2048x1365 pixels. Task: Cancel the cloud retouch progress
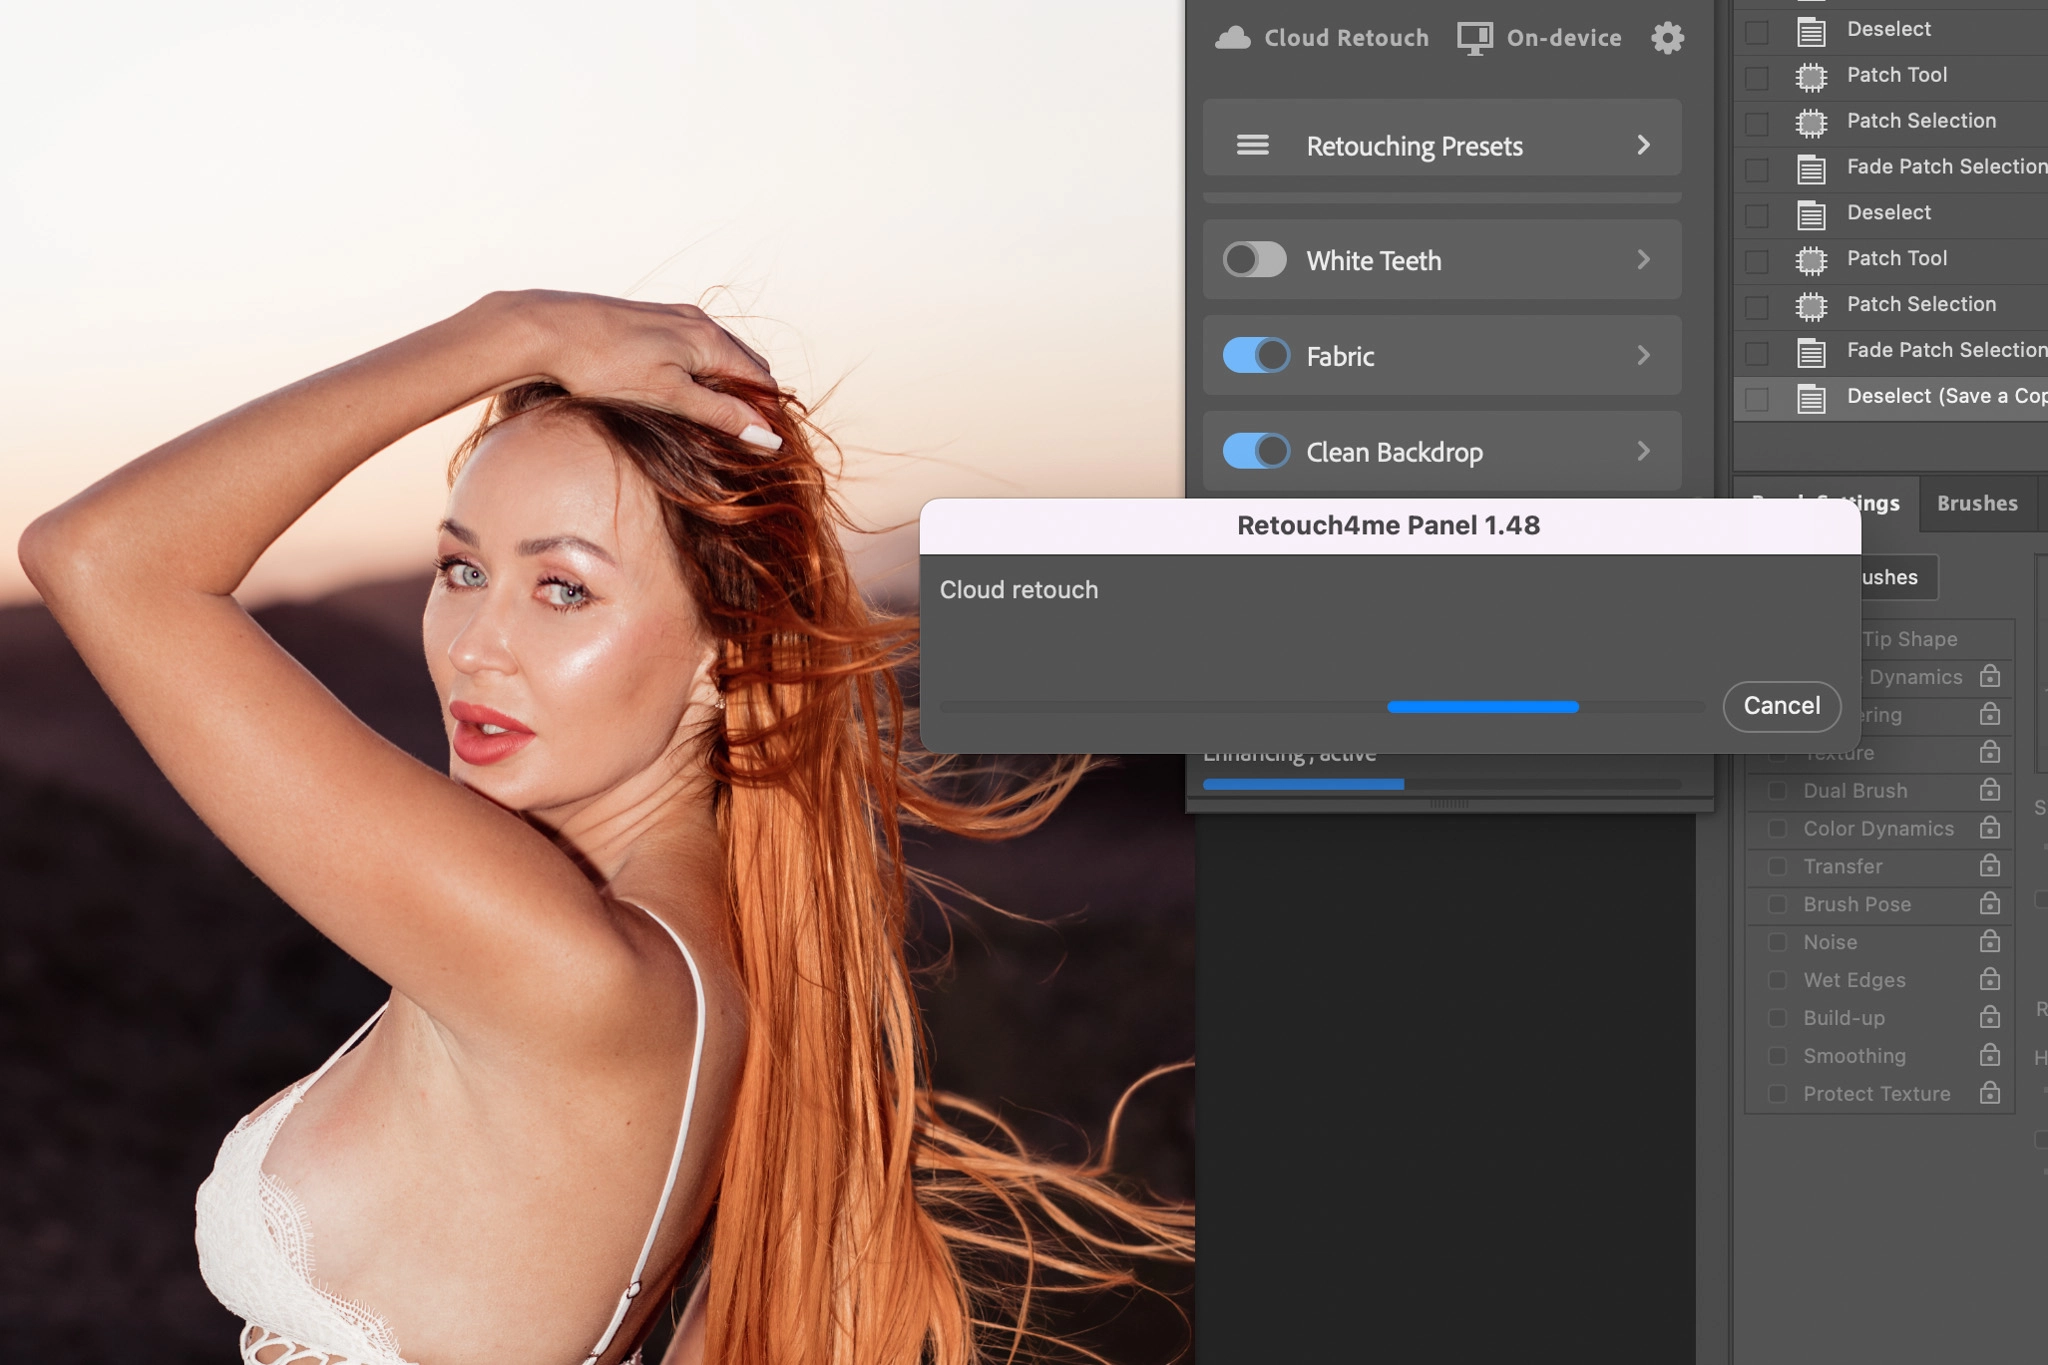tap(1781, 706)
